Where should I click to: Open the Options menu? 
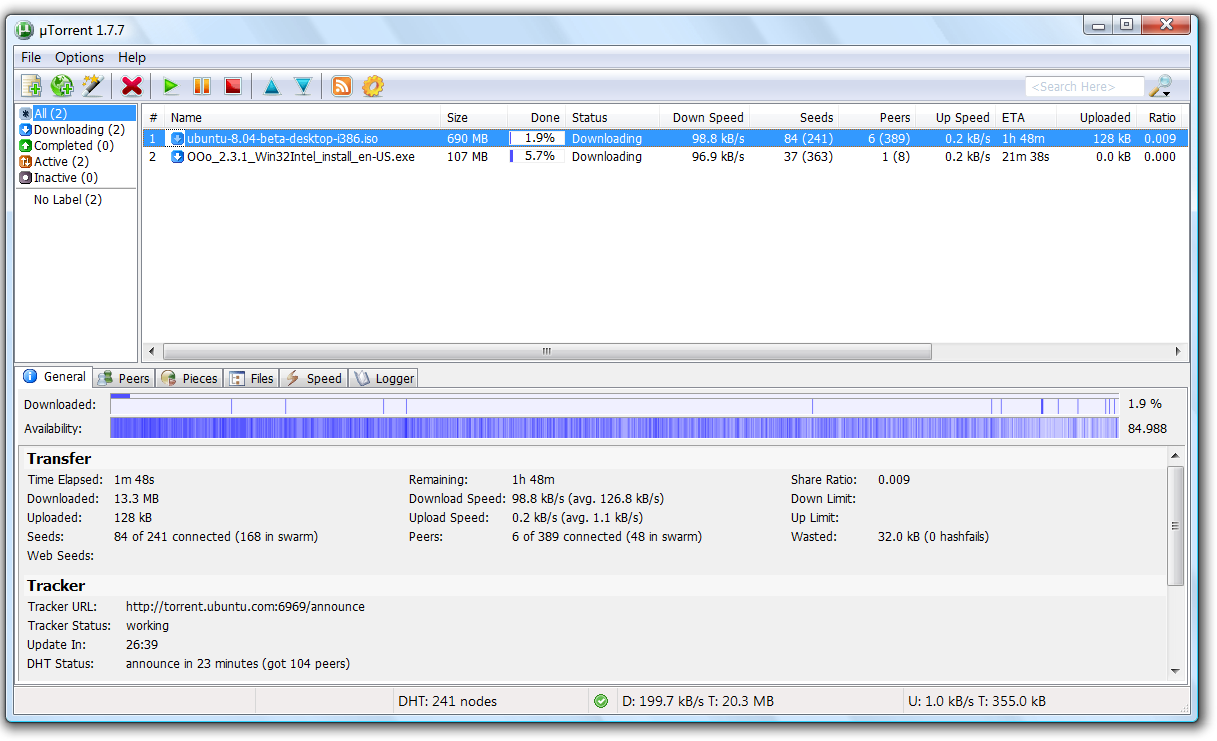(79, 57)
